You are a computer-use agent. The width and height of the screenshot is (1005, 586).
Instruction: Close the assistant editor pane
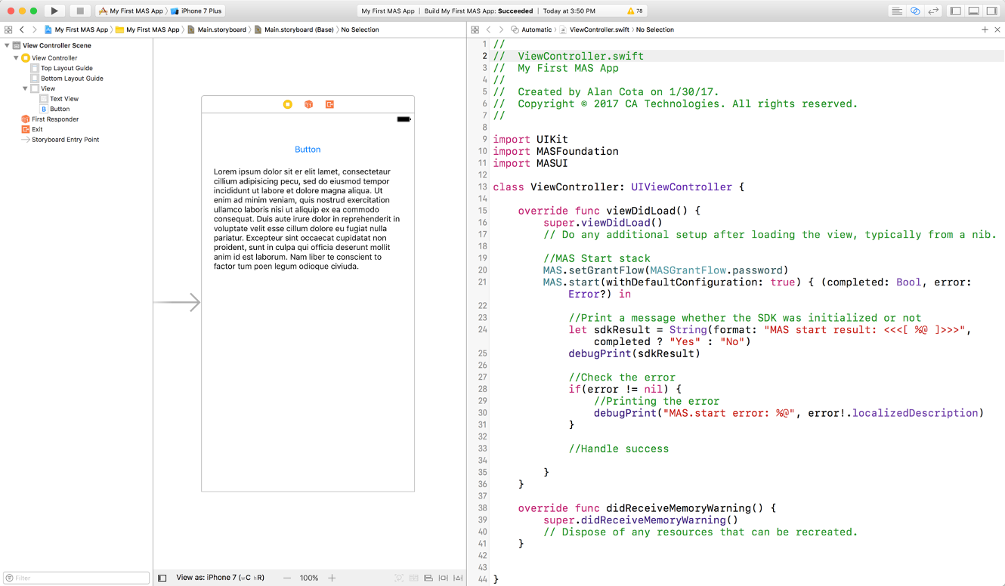(x=997, y=29)
